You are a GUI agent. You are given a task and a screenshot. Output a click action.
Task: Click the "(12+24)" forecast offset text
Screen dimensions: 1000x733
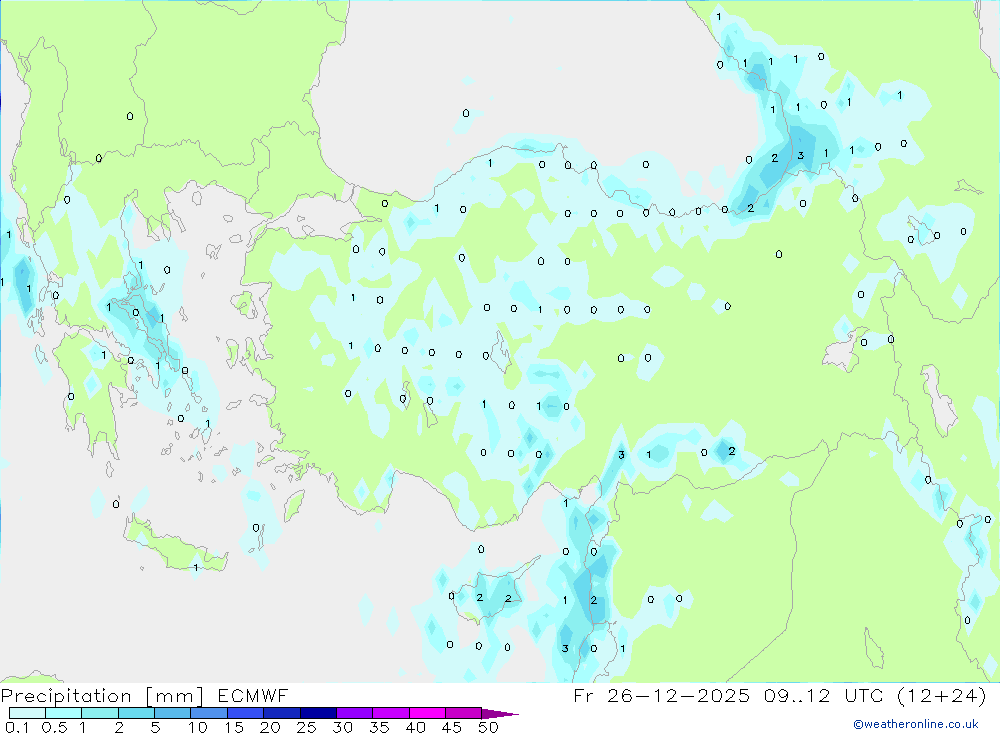942,695
